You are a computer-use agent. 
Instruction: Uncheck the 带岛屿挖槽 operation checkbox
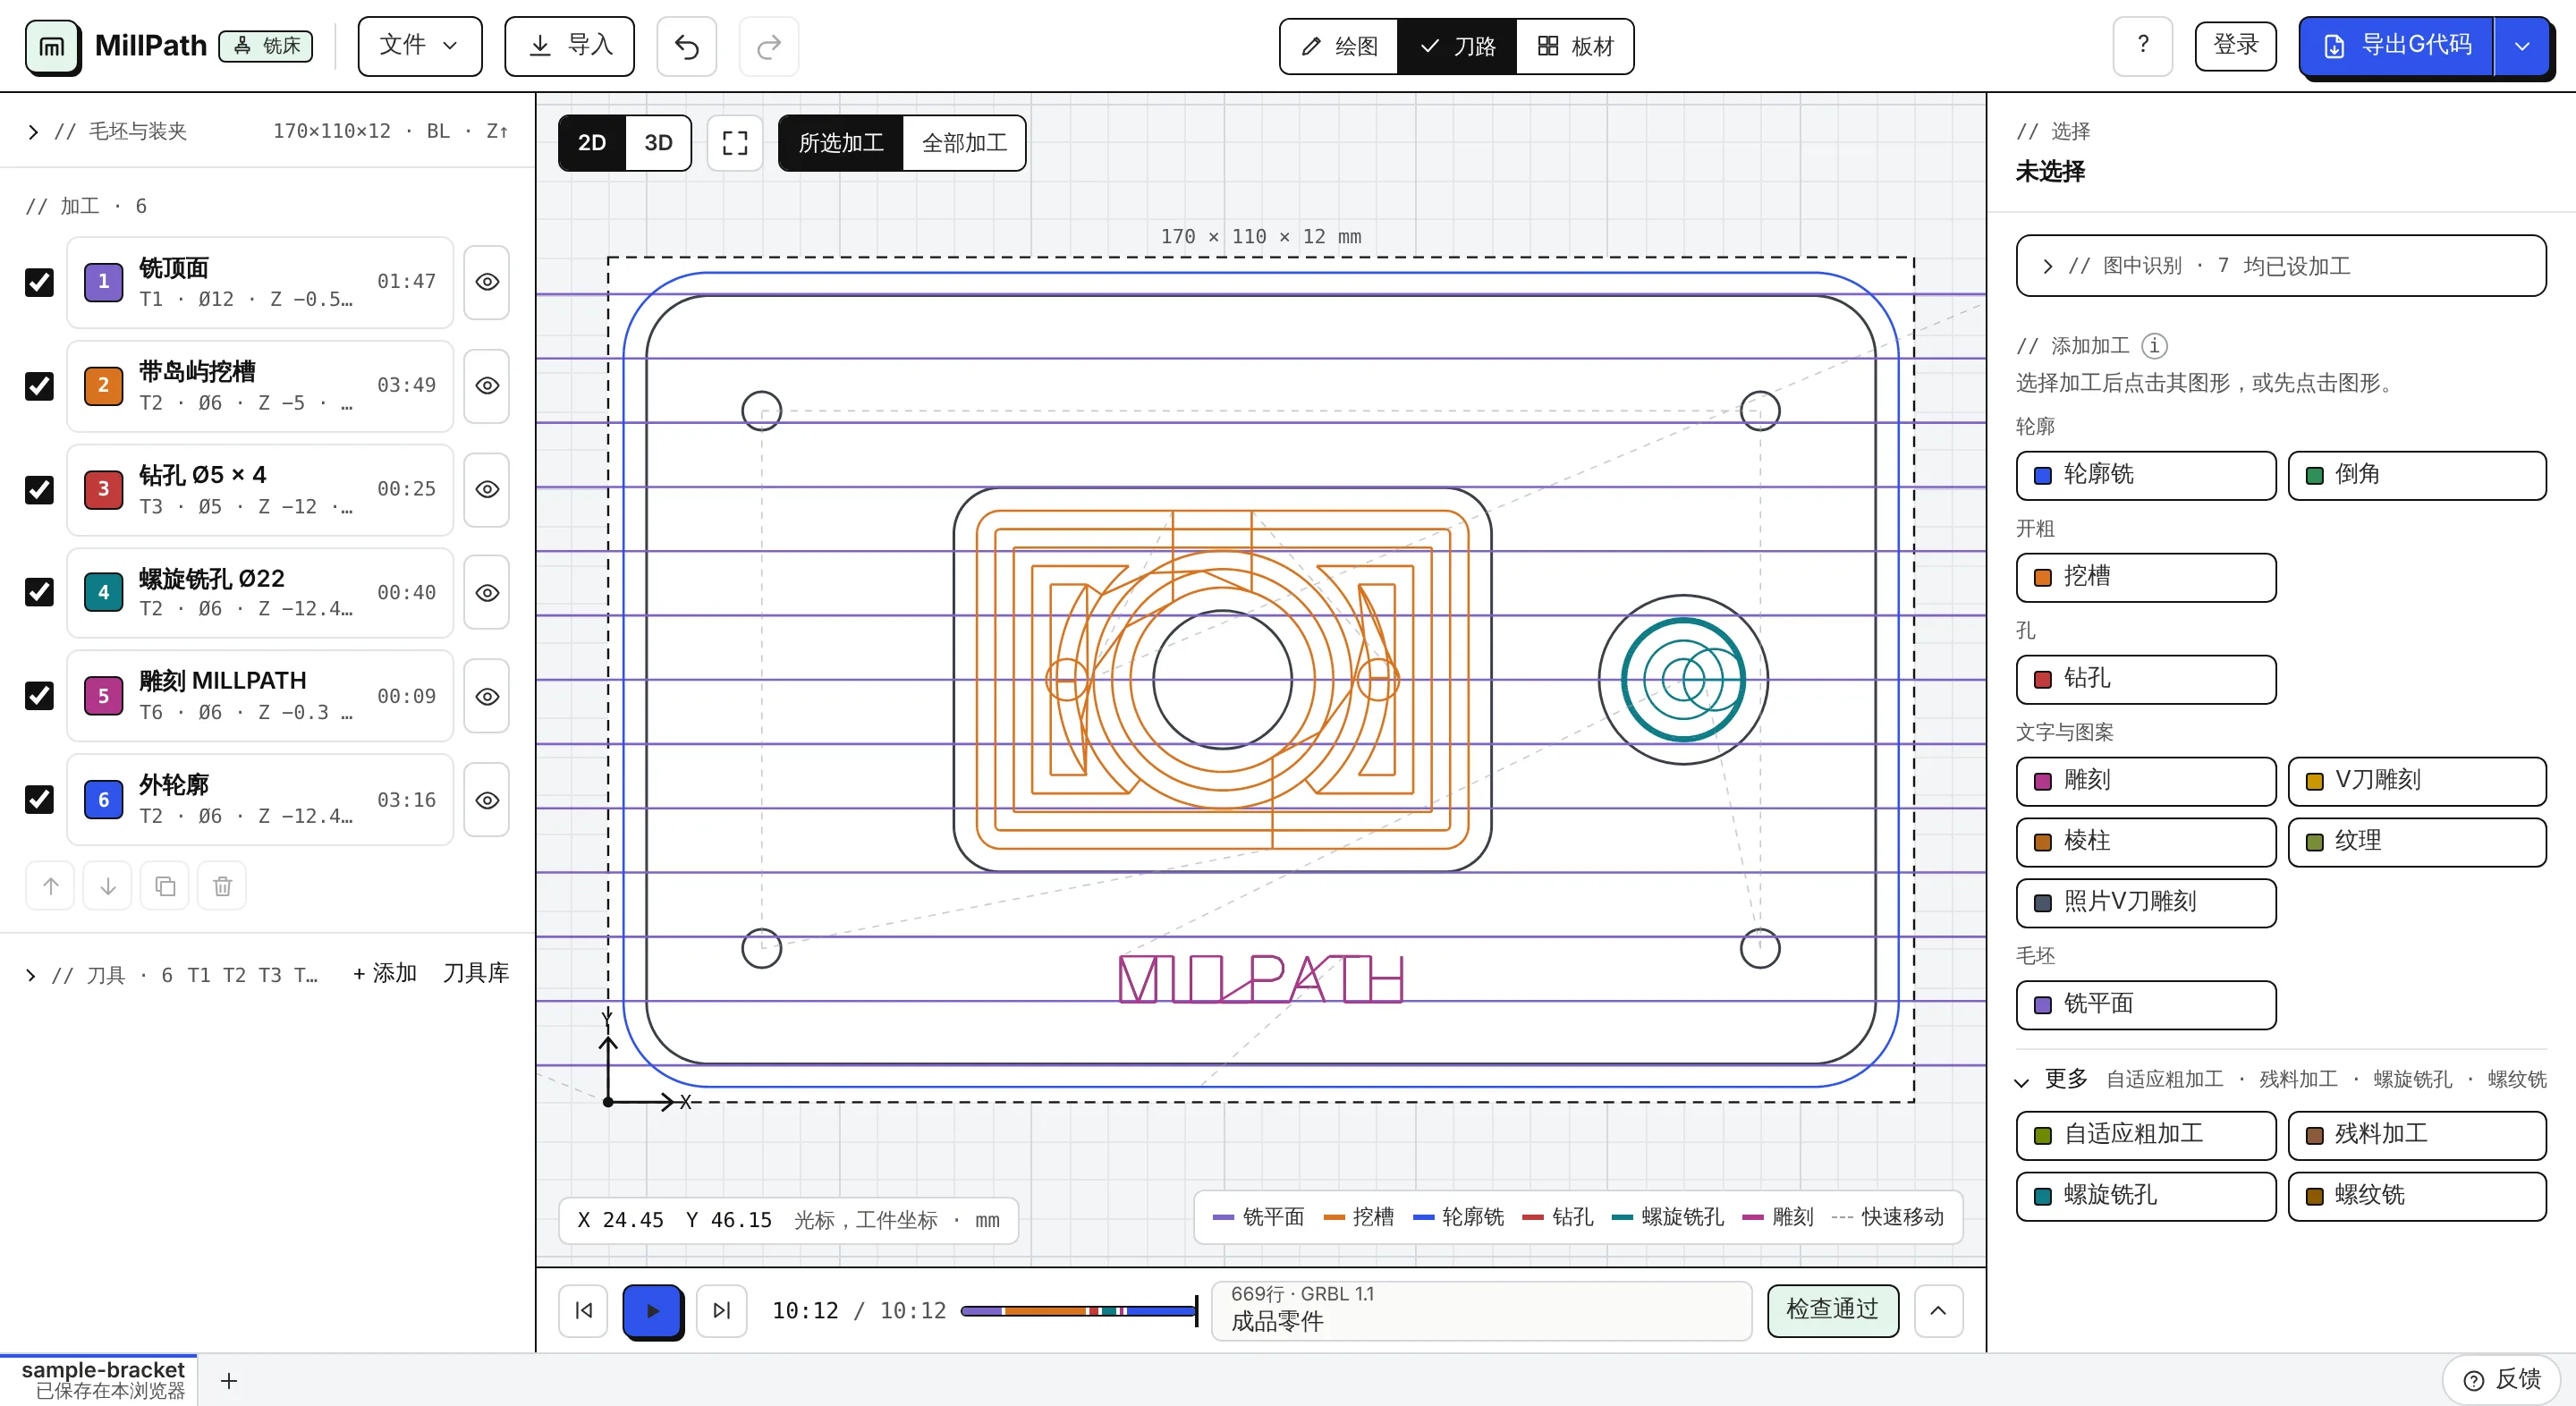point(39,386)
